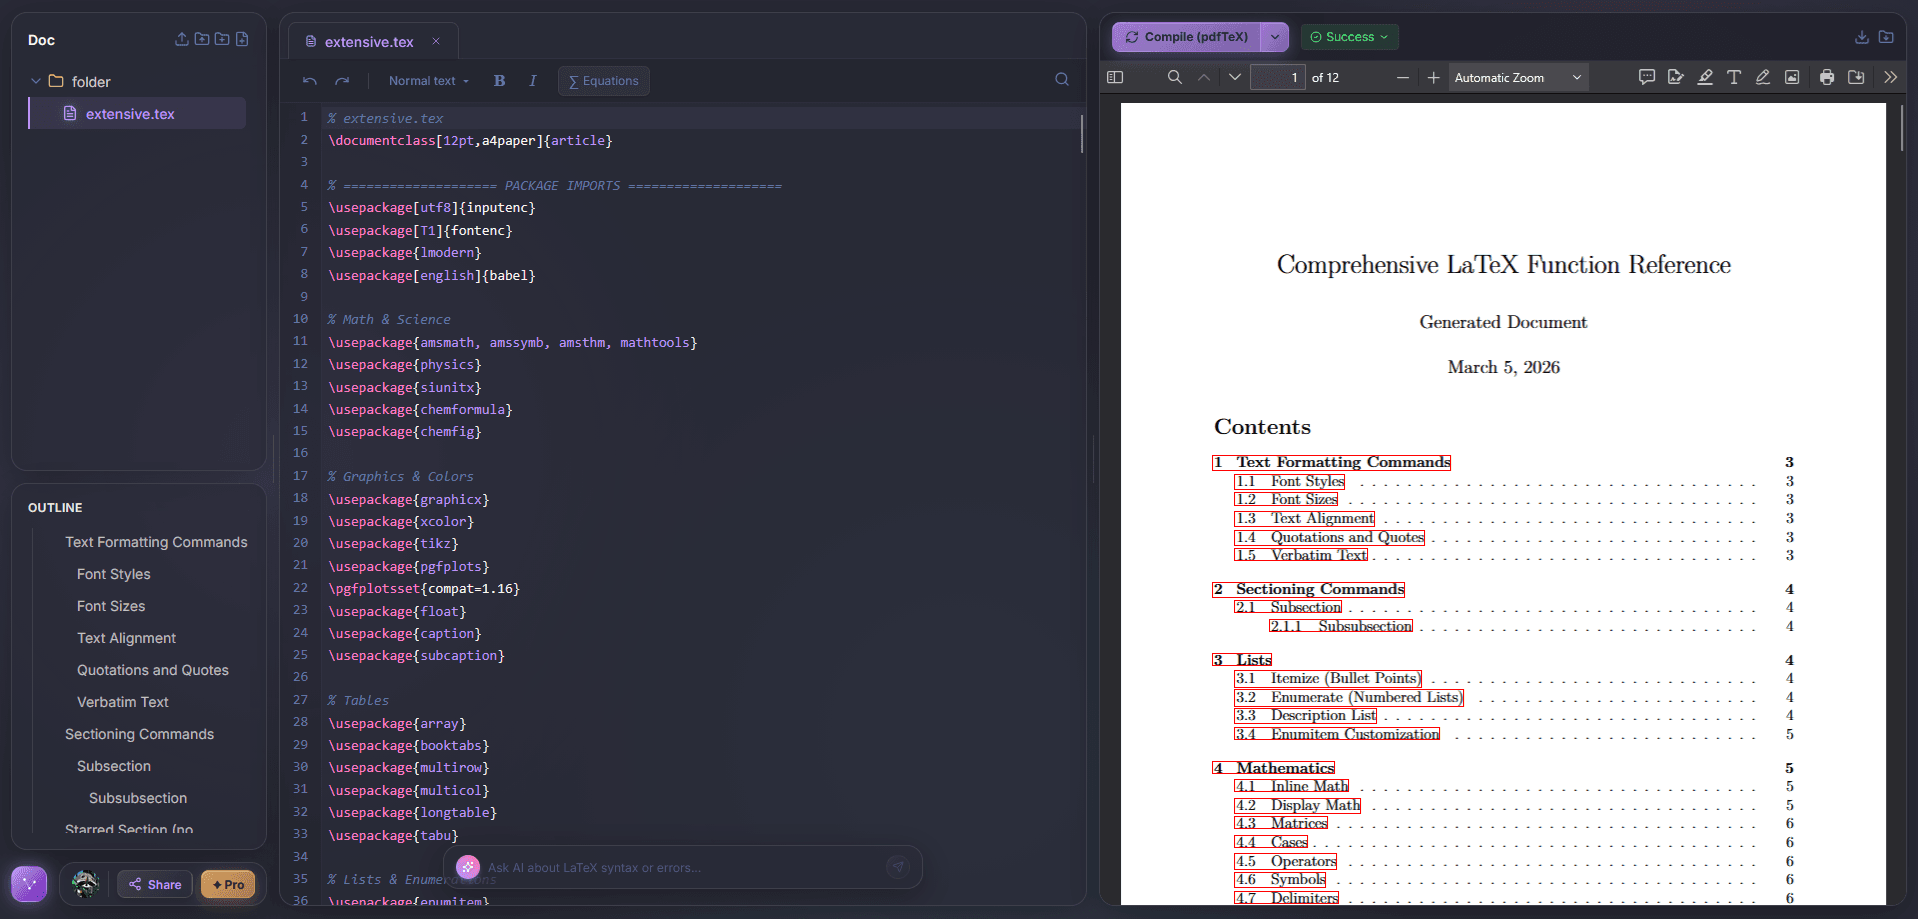Select the PDF freehand draw tool
Viewport: 1918px width, 919px height.
(x=1763, y=77)
